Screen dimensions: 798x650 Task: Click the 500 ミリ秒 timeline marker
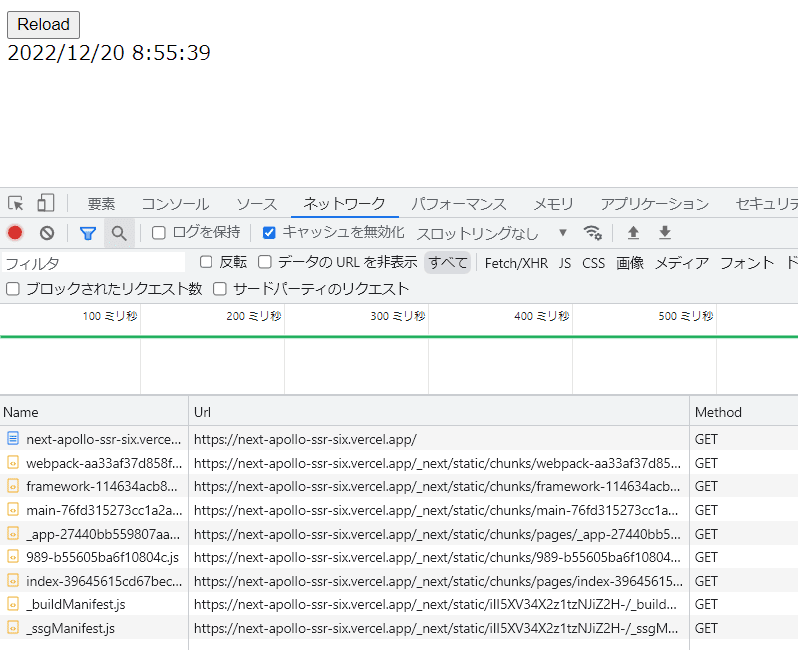point(686,316)
